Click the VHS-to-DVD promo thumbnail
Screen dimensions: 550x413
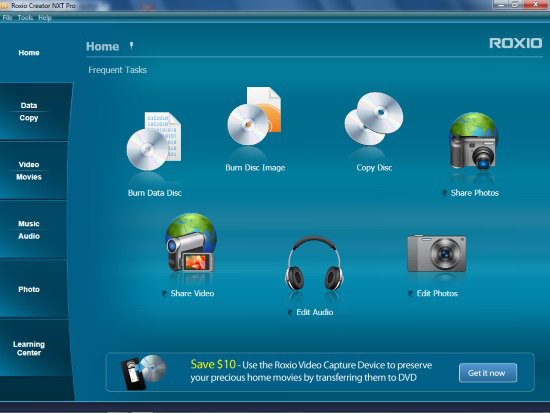coord(143,372)
